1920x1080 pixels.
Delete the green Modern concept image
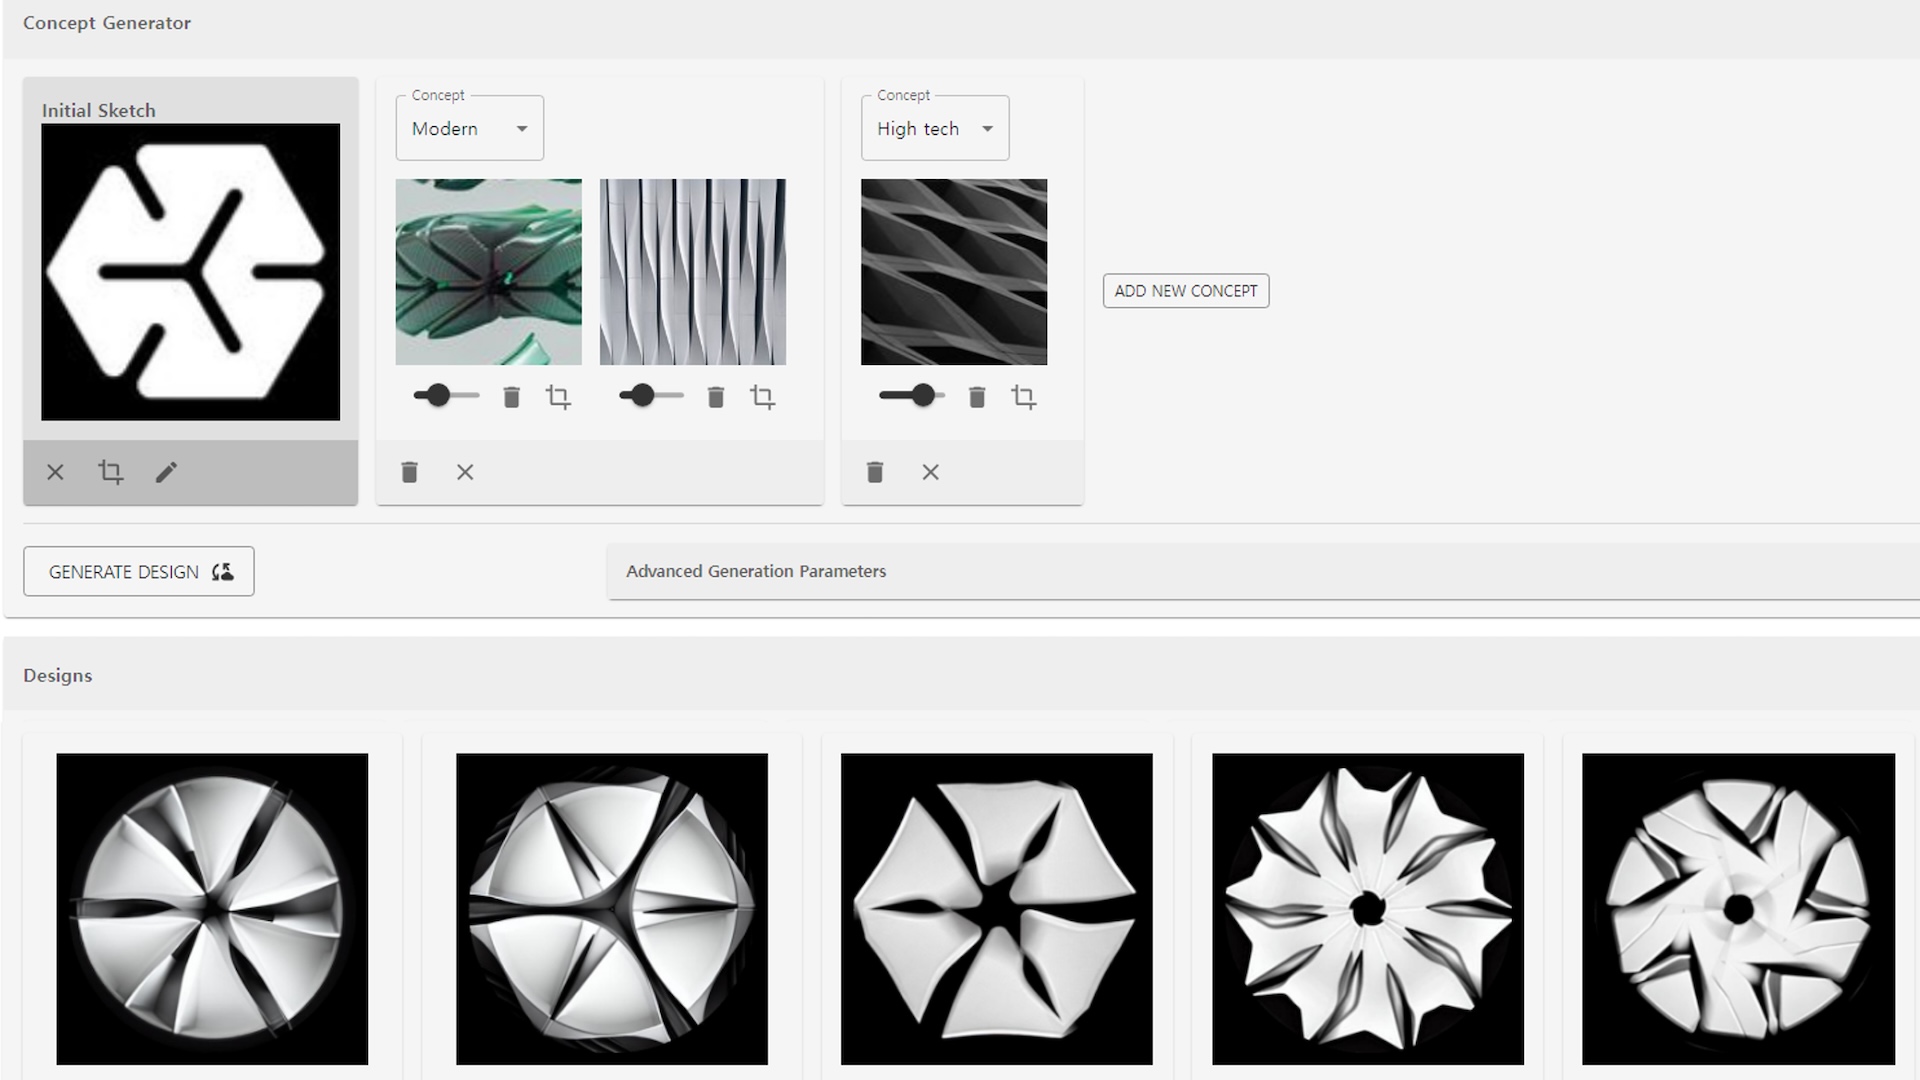[511, 397]
